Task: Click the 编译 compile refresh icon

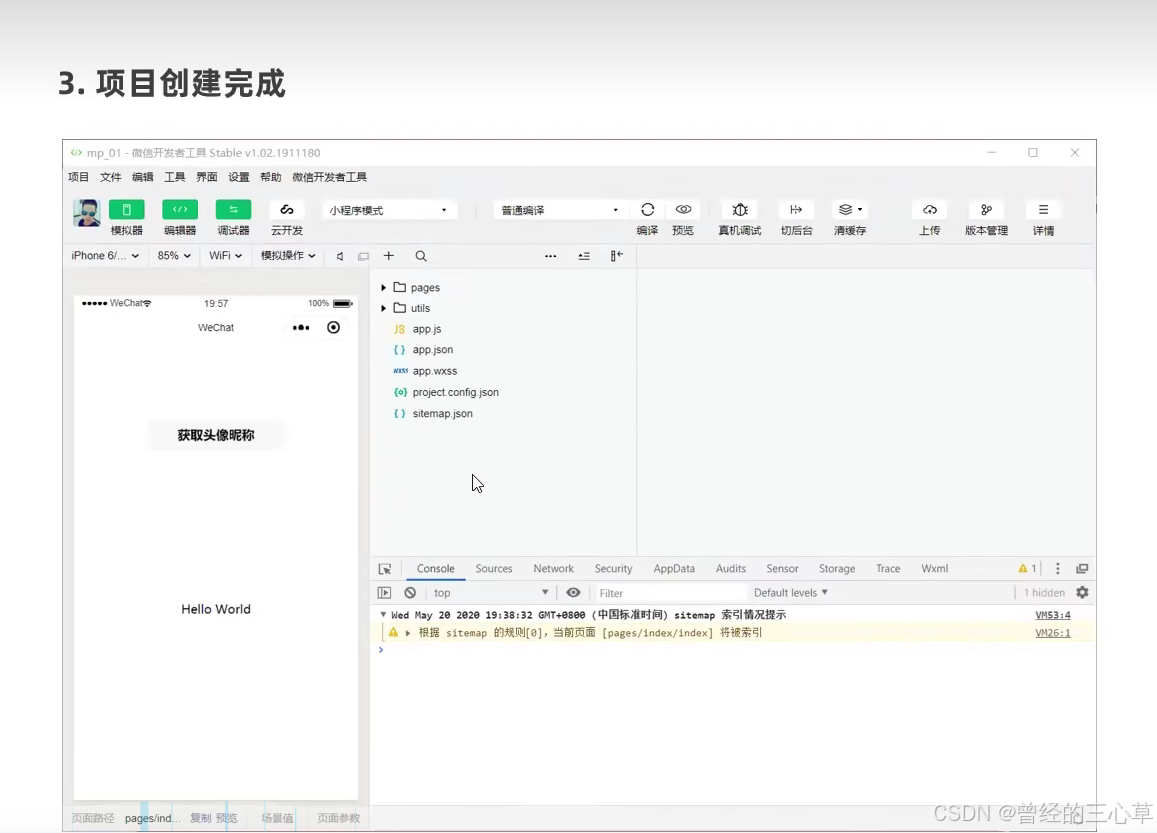Action: coord(647,210)
